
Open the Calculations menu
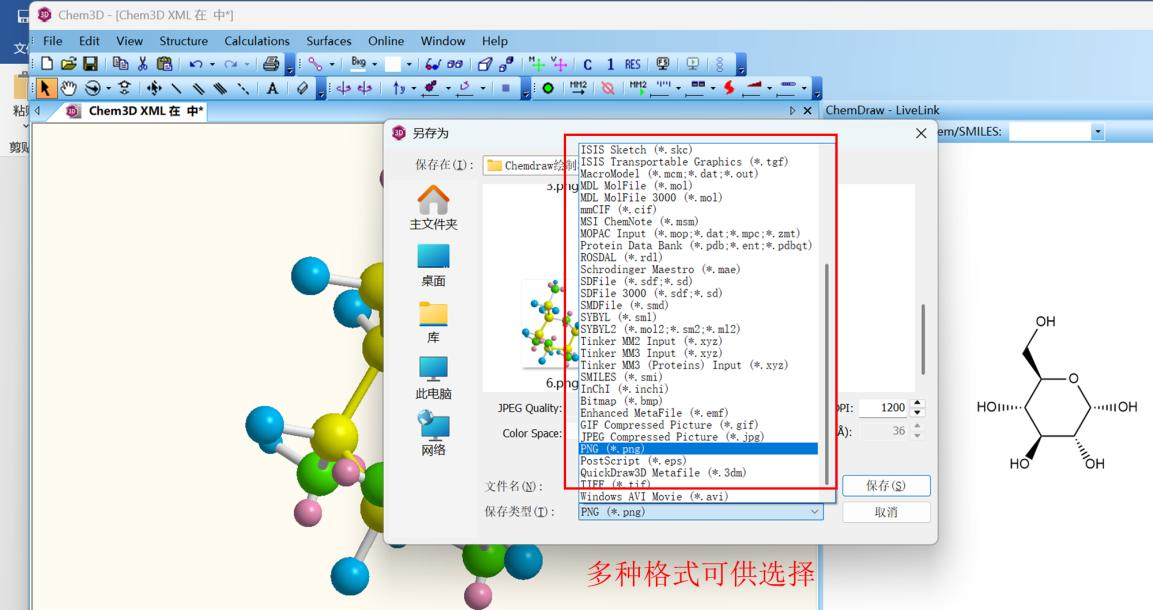pos(256,41)
